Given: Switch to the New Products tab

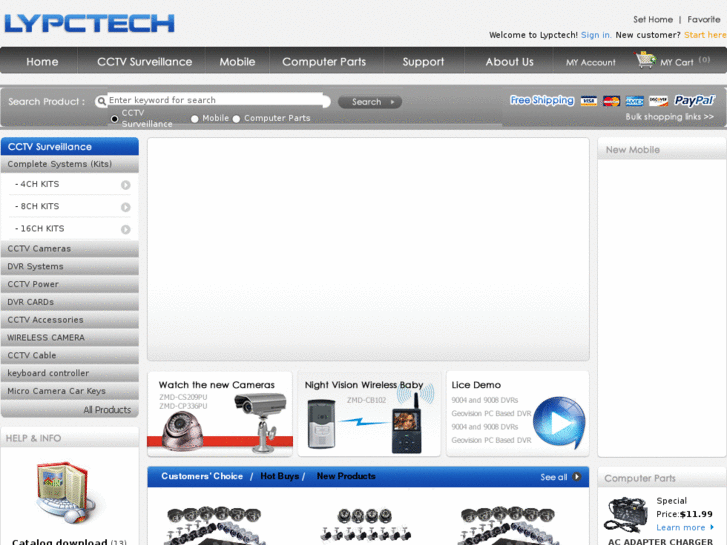Looking at the screenshot, I should (x=346, y=476).
